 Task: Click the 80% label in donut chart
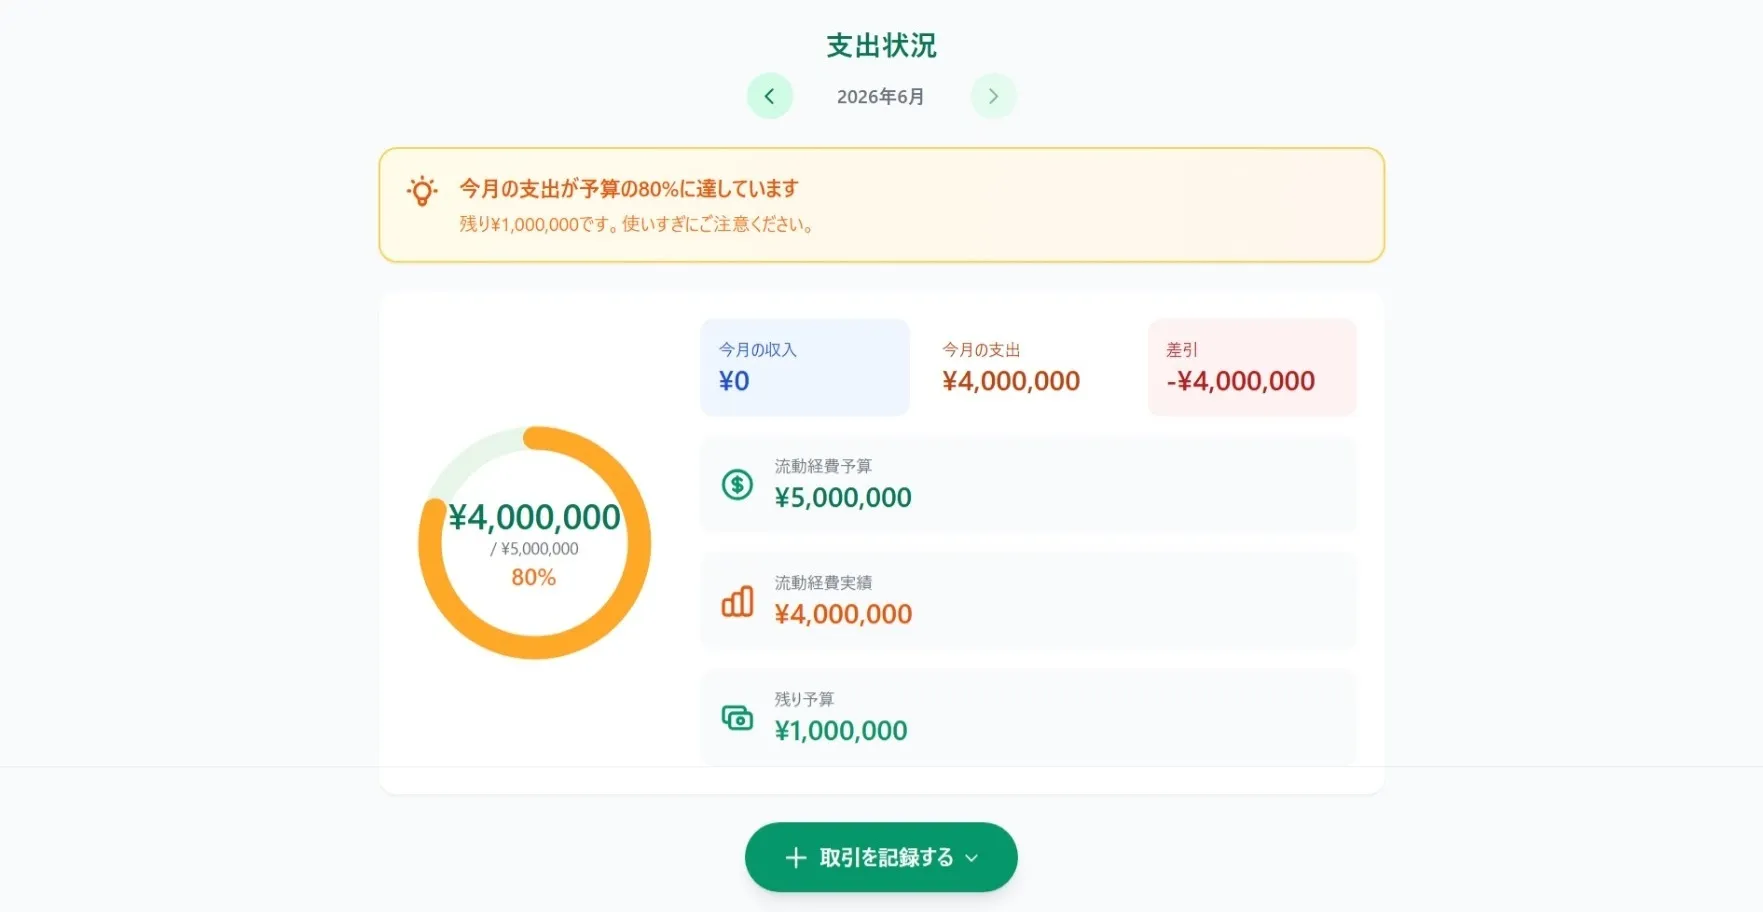click(534, 577)
